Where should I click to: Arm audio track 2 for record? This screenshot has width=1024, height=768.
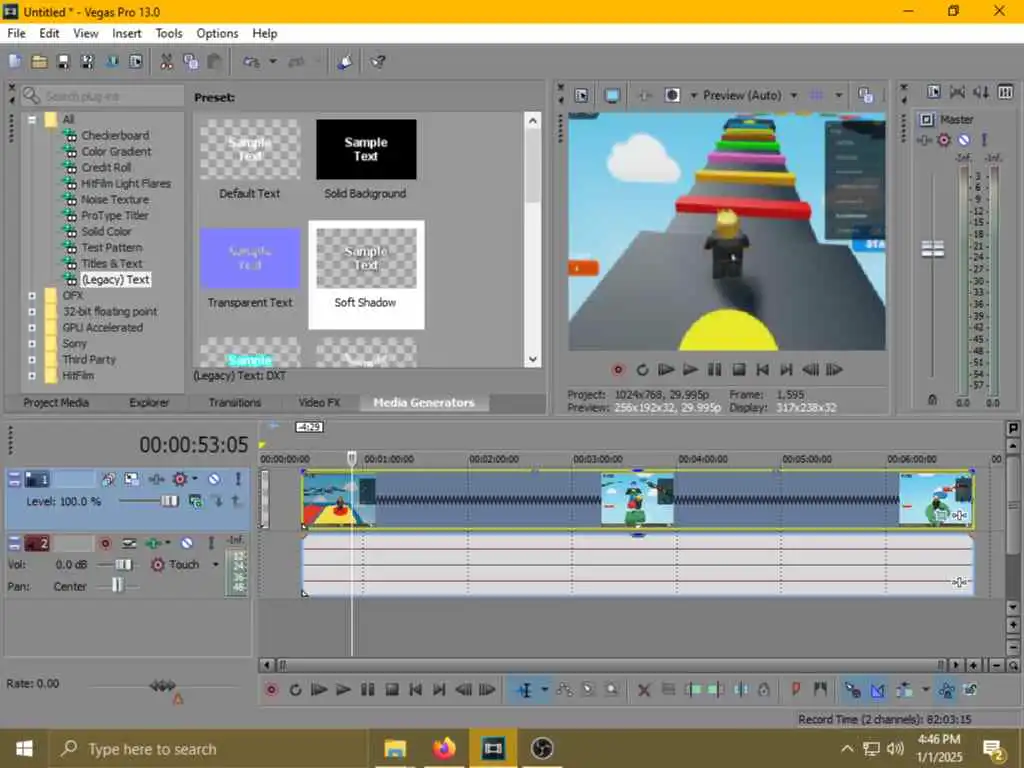(x=105, y=543)
